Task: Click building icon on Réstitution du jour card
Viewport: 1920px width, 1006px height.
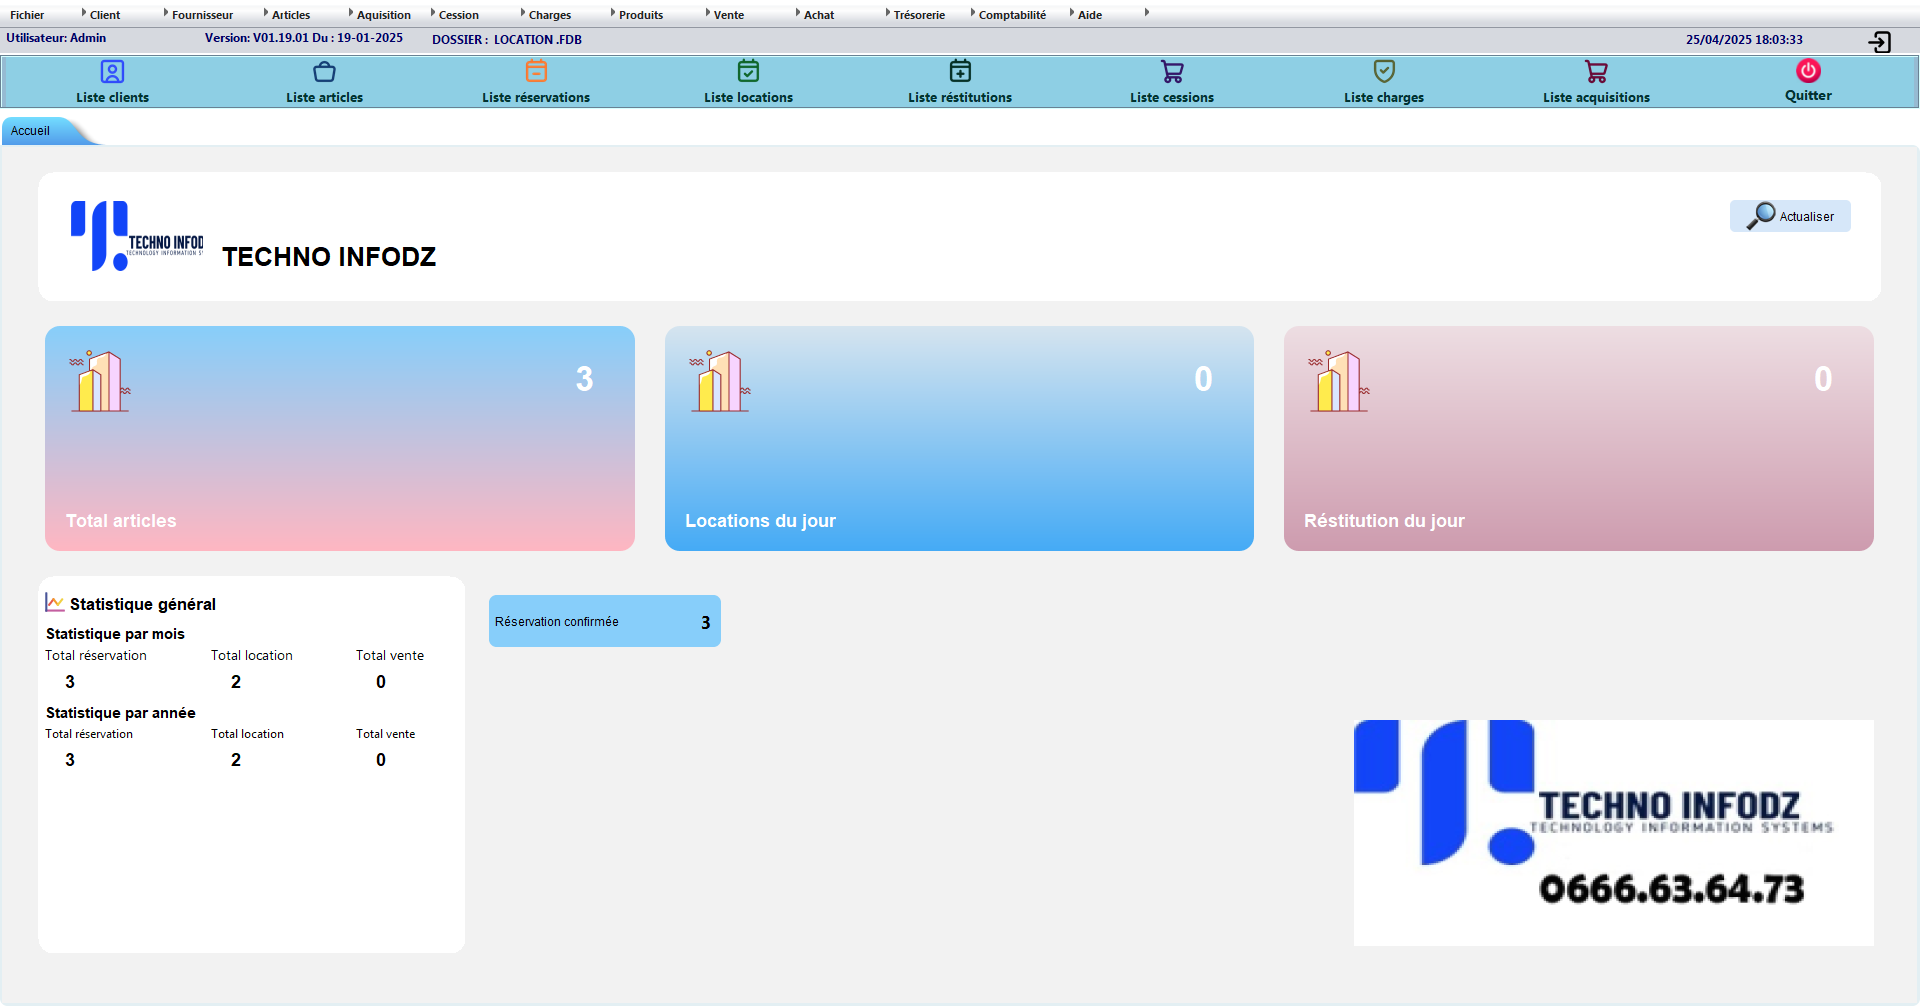Action: tap(1339, 381)
